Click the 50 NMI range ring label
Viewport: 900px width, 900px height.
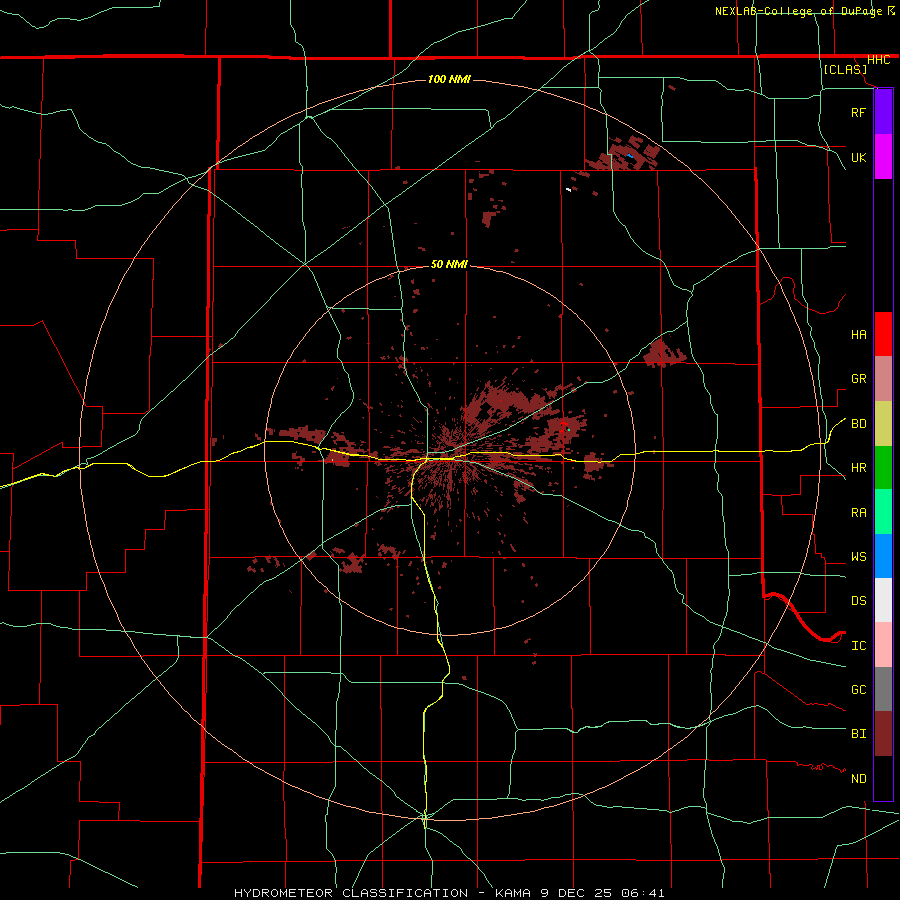(x=449, y=264)
